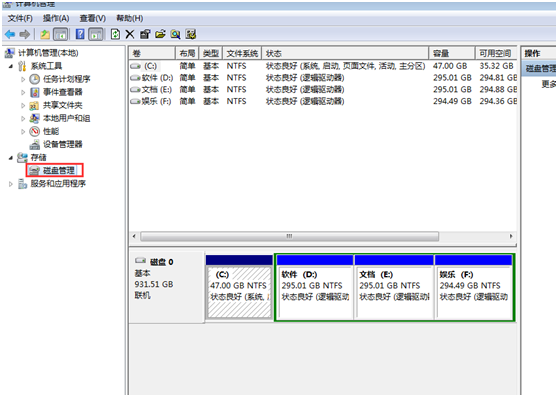Toggle the show/hide console tree icon
Viewport: 558px width, 397px height.
click(60, 35)
